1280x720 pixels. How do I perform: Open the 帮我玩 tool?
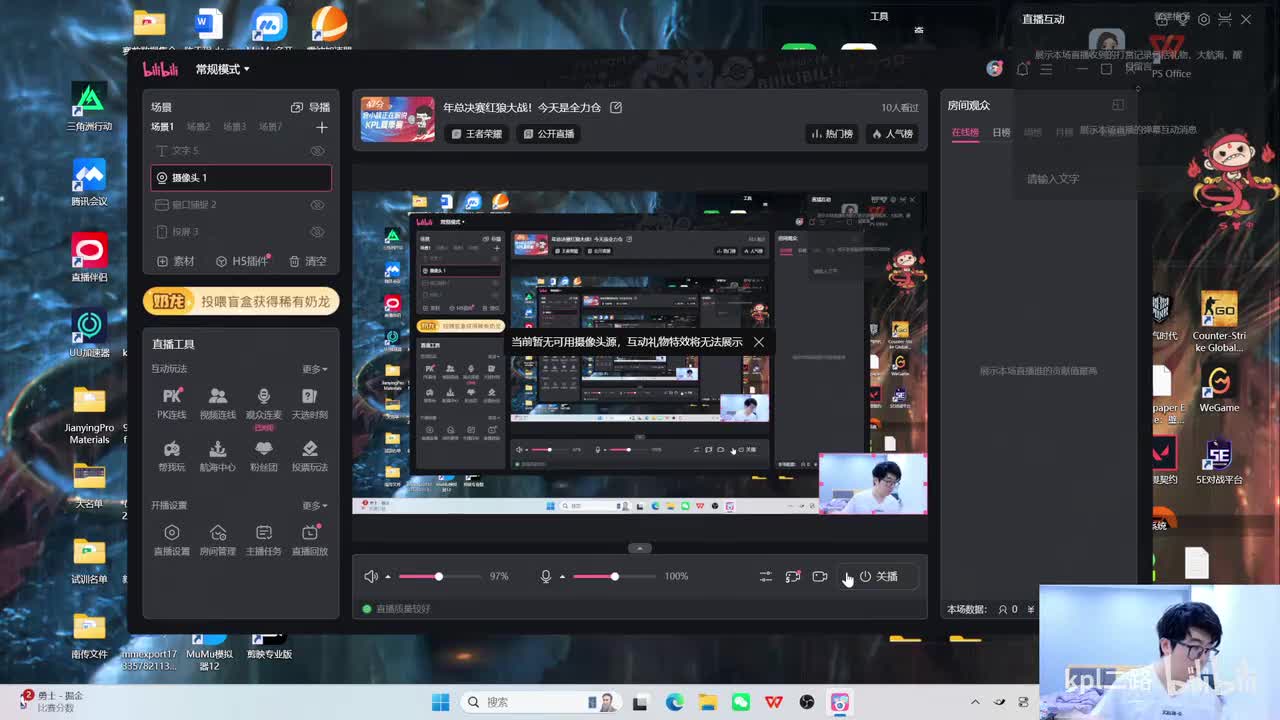(172, 456)
